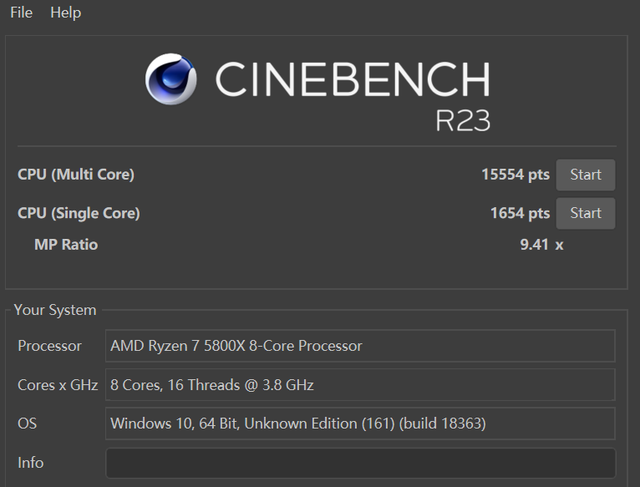Screen dimensions: 640x487
Task: Click the Windows 10 OS field
Action: pos(360,424)
